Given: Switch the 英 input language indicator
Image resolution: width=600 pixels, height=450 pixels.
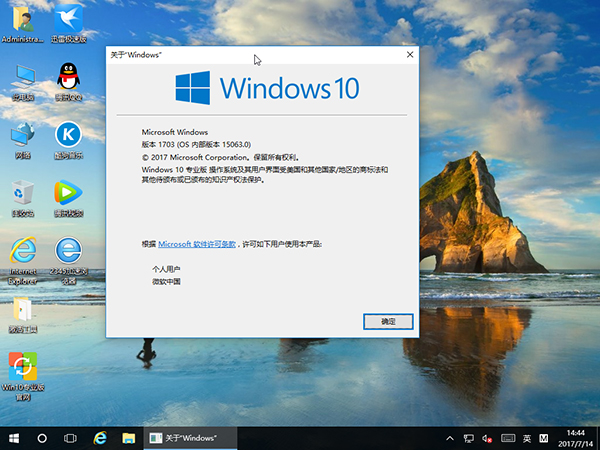Looking at the screenshot, I should tap(524, 438).
